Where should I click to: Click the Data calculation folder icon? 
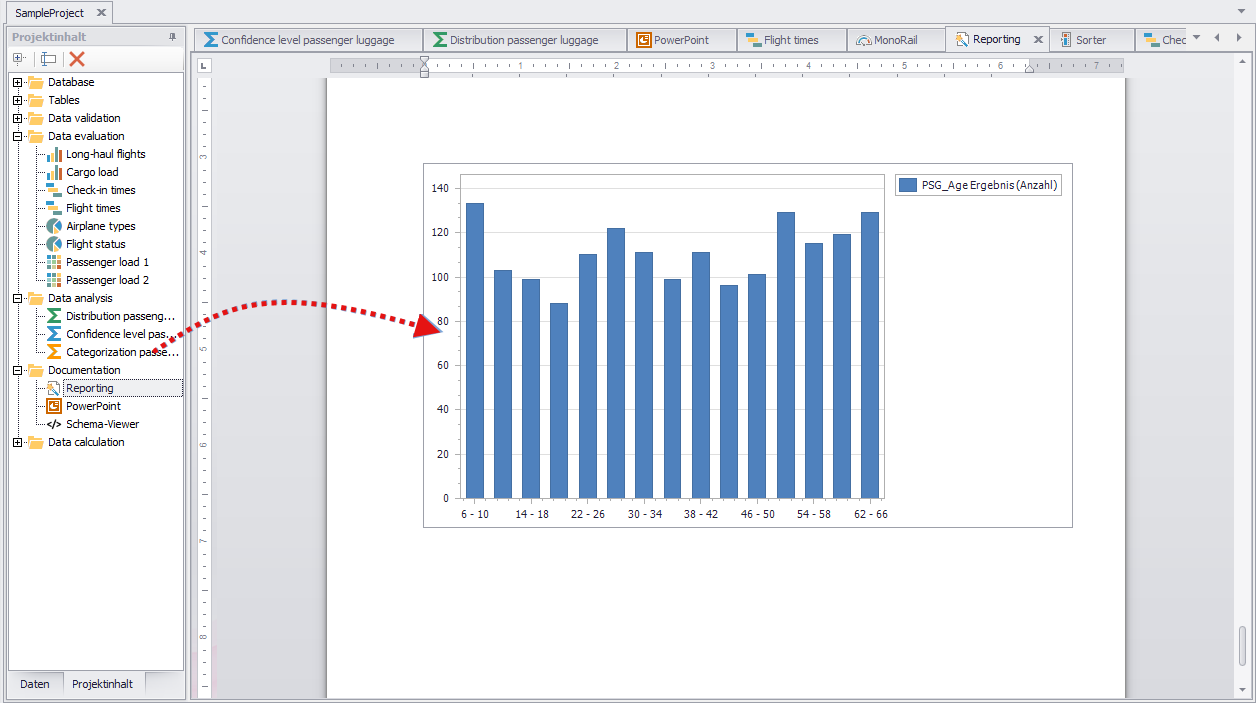pos(36,442)
